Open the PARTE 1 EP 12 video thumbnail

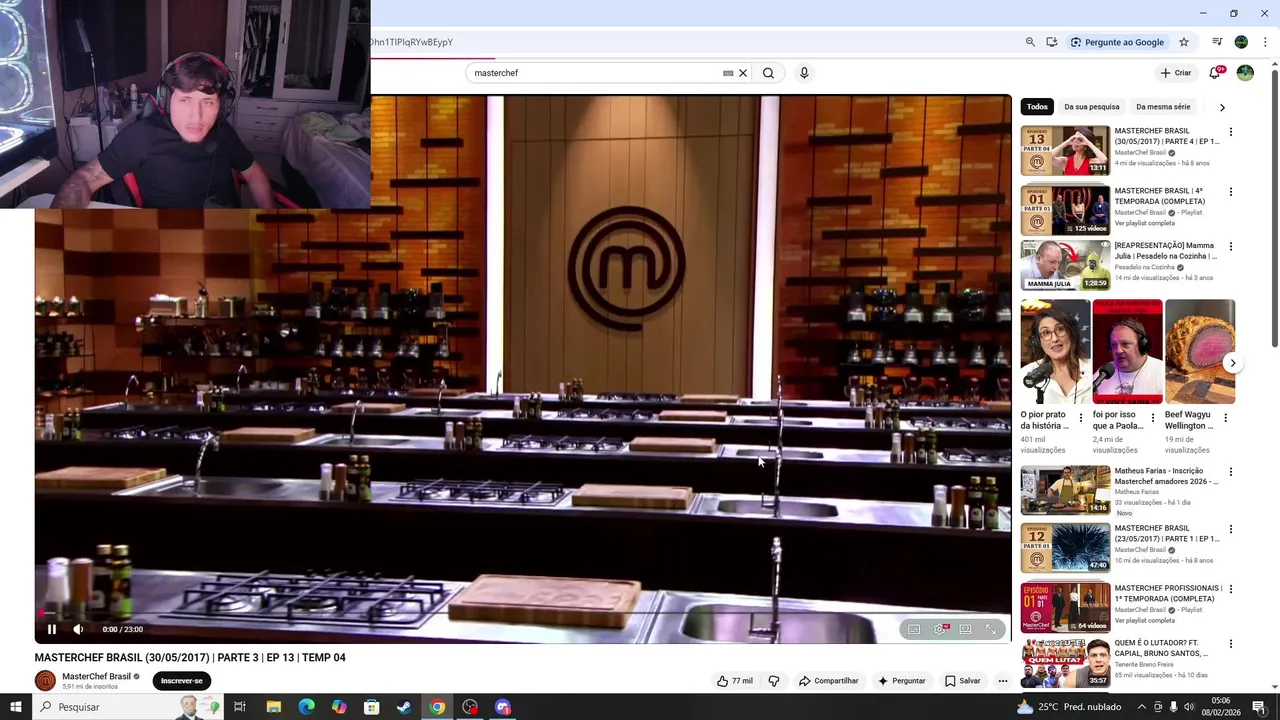(1065, 547)
